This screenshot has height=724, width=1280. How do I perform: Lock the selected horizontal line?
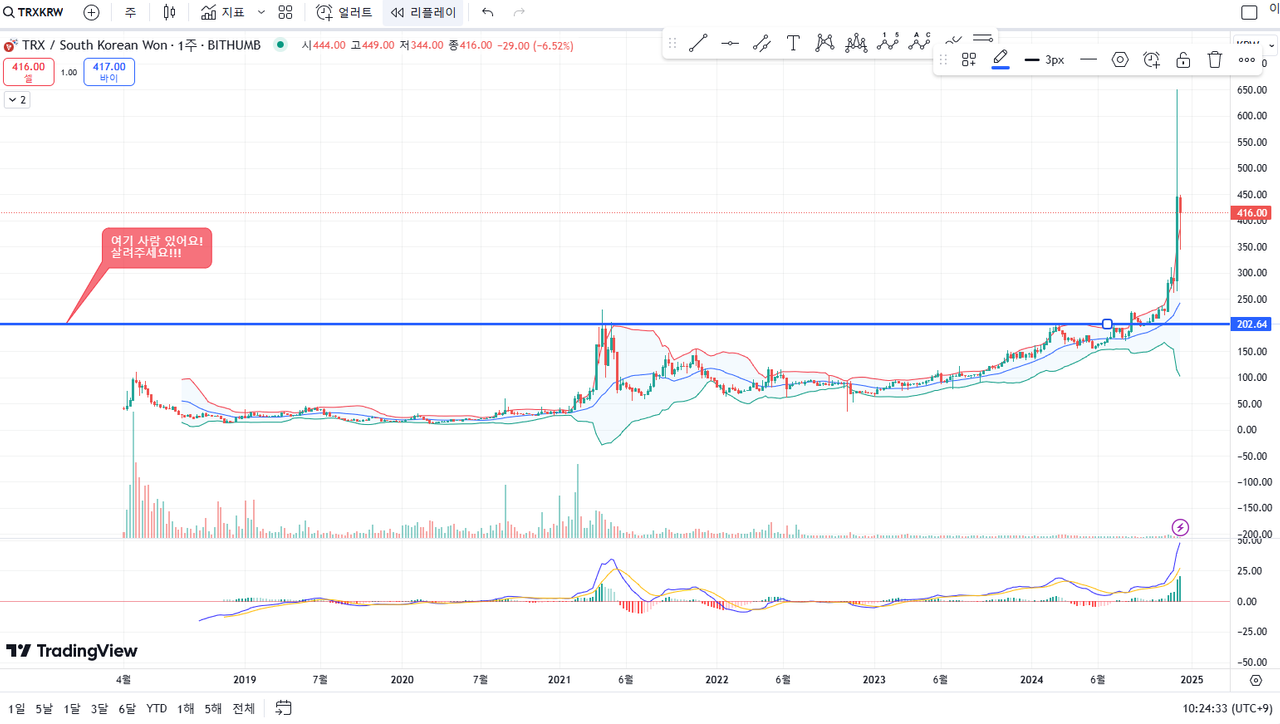(1183, 60)
